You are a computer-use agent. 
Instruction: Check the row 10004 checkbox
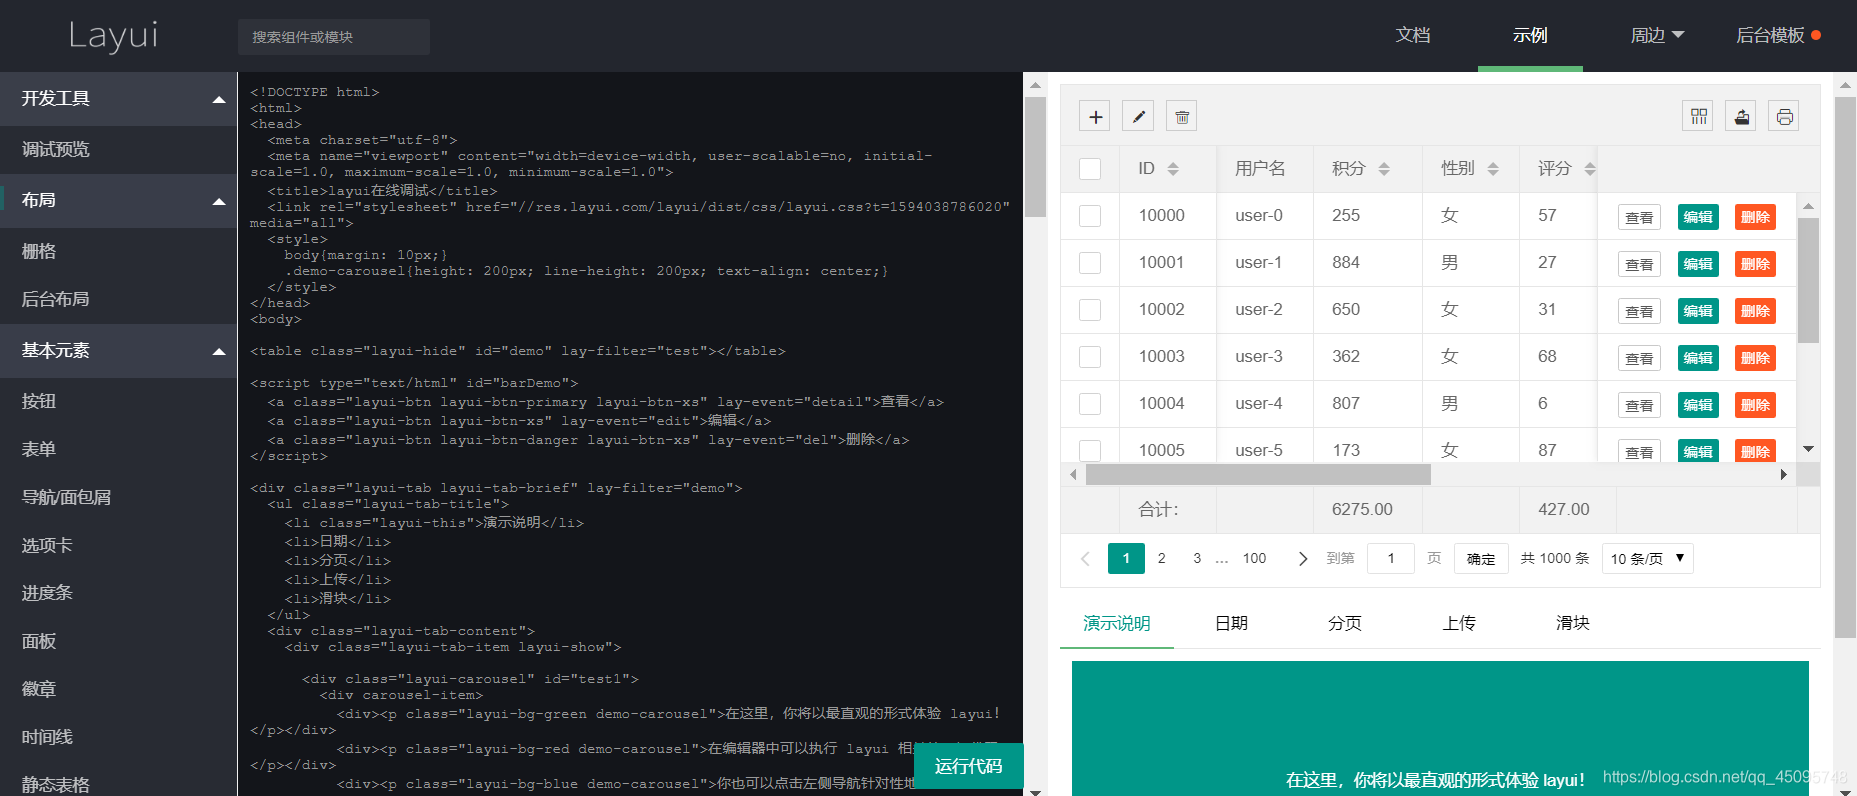point(1090,404)
